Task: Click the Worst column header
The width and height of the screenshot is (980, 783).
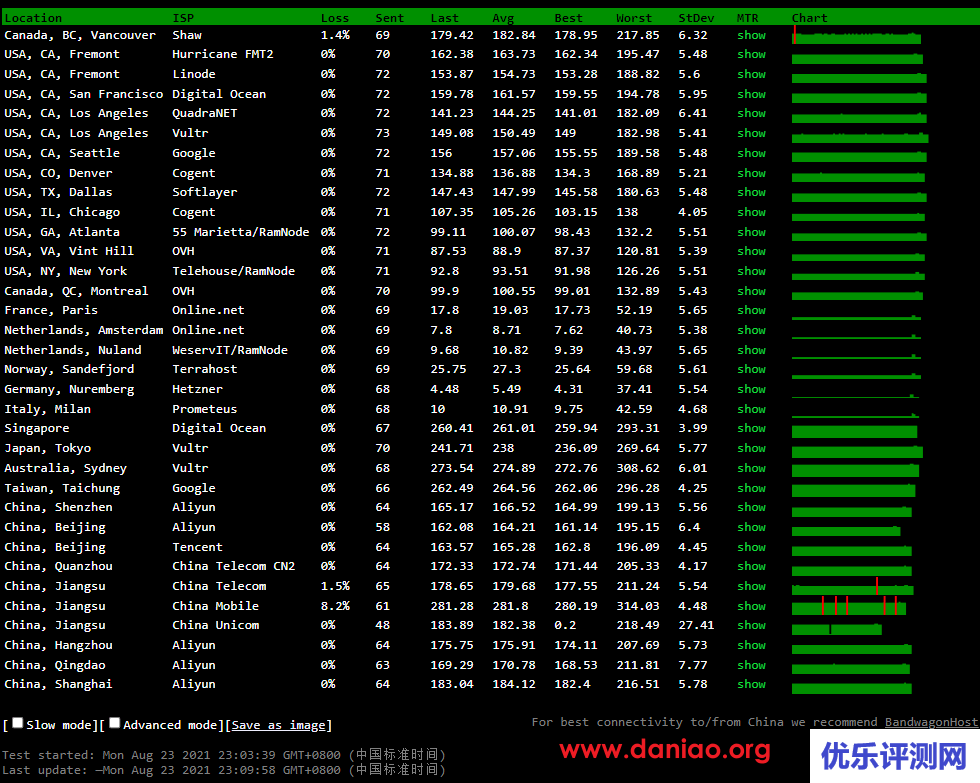Action: click(x=634, y=17)
